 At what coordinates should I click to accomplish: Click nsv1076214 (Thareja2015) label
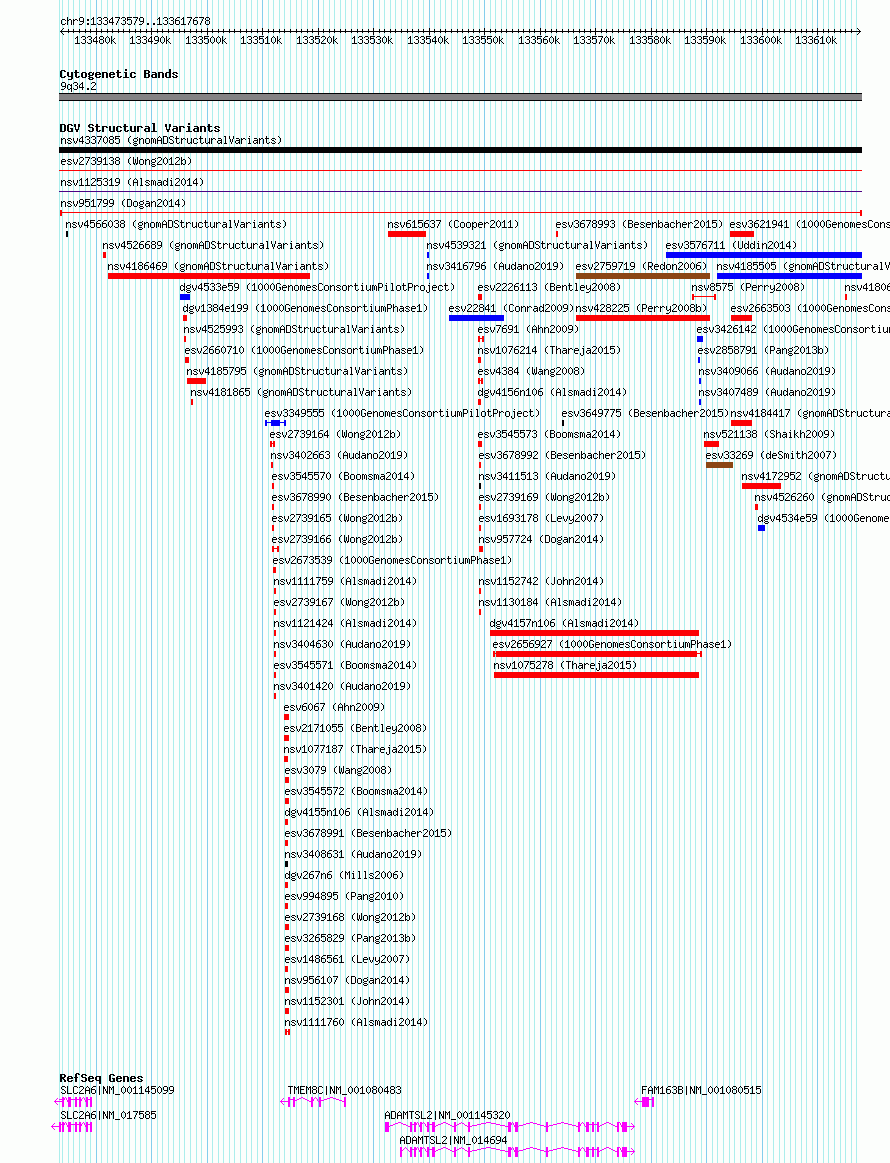point(549,350)
